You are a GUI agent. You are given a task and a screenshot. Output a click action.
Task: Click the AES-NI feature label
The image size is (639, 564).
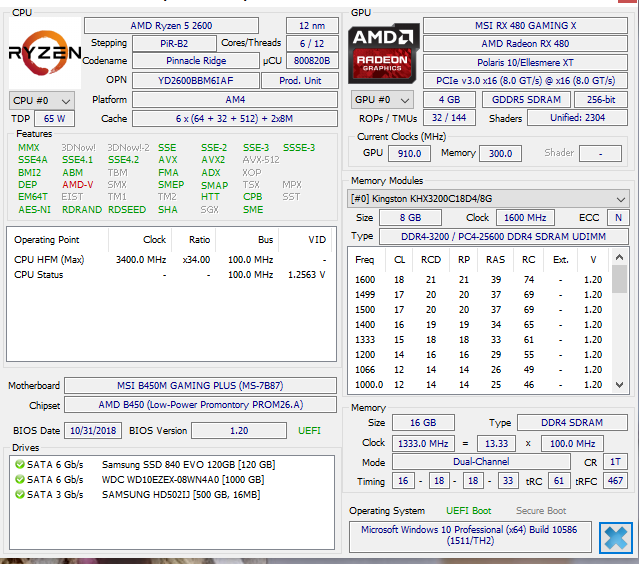pos(35,209)
